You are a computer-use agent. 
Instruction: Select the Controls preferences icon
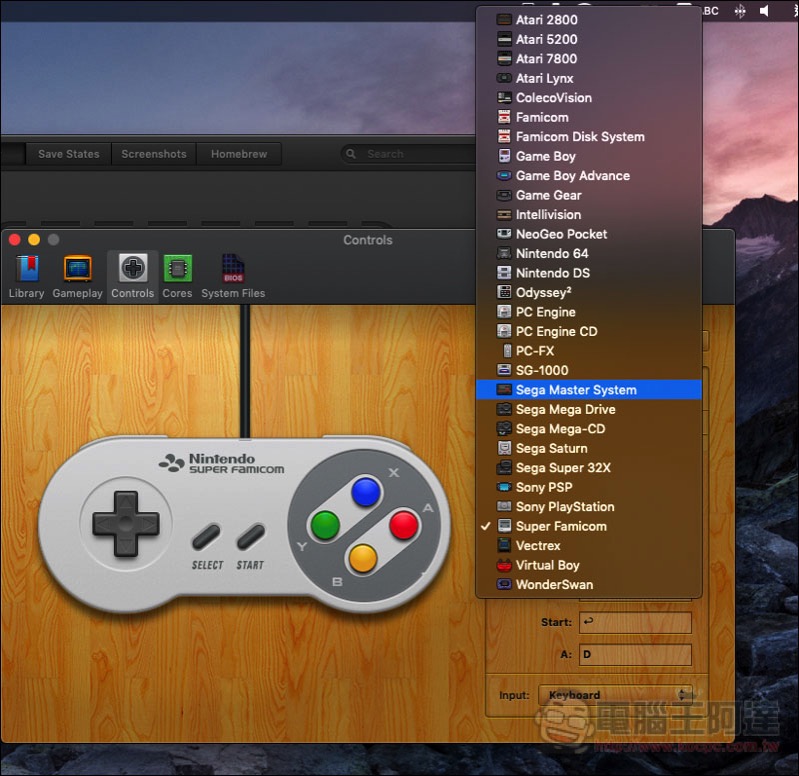point(132,277)
